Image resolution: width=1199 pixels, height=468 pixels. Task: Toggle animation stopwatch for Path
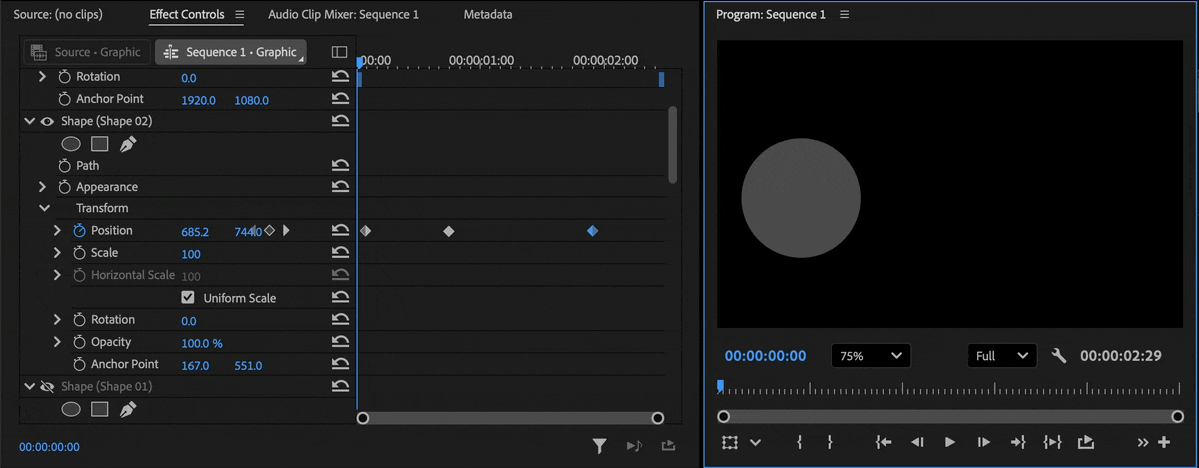64,165
